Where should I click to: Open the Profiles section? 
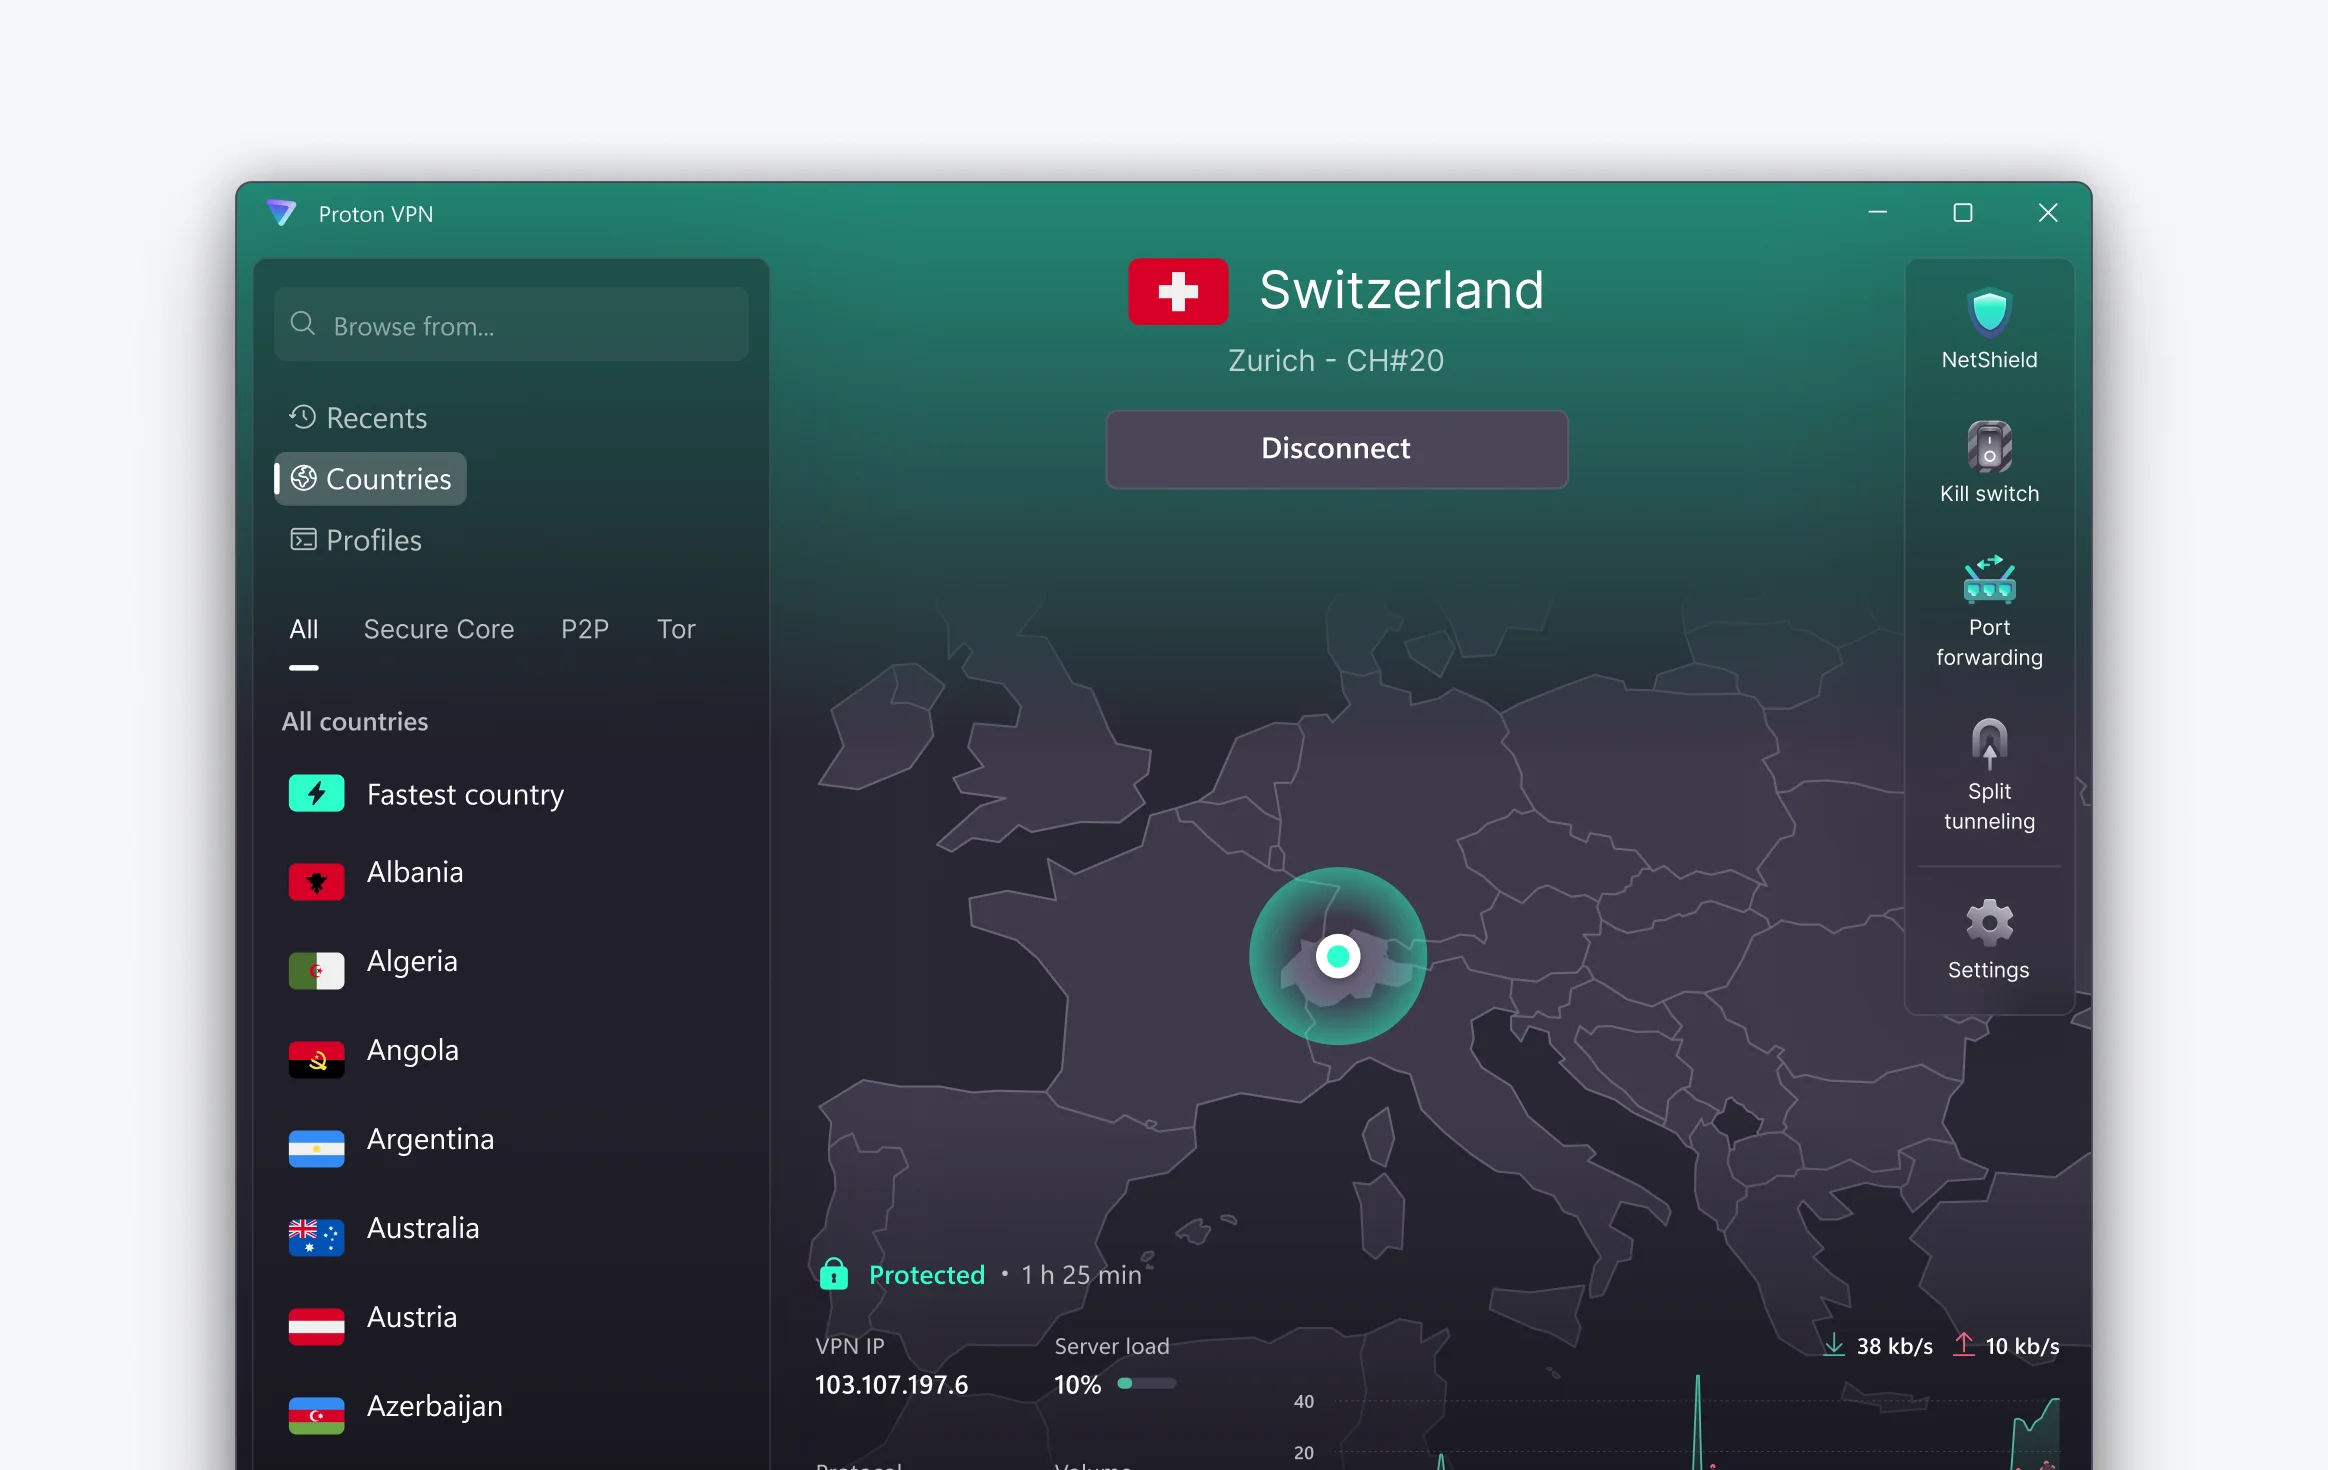pos(356,540)
